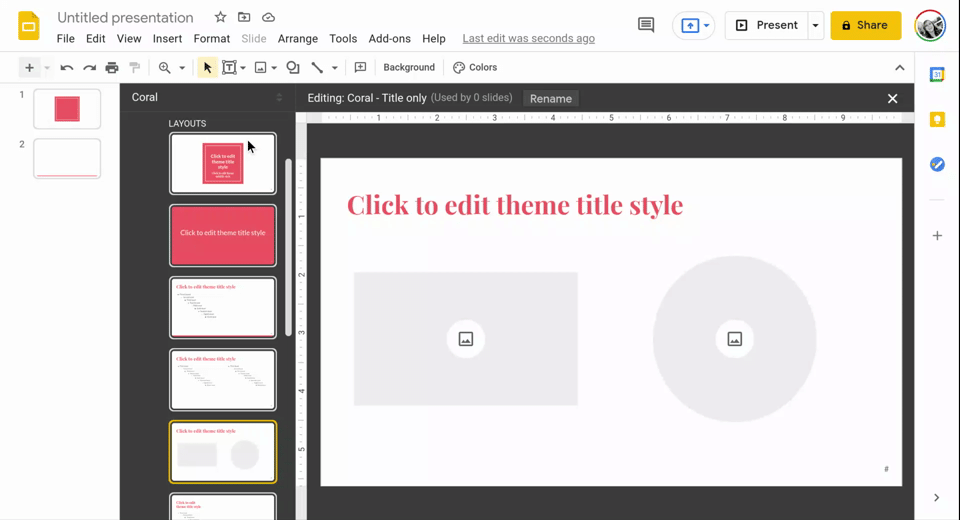This screenshot has width=960, height=520.
Task: Open the Present options dropdown arrow
Action: pyautogui.click(x=816, y=25)
